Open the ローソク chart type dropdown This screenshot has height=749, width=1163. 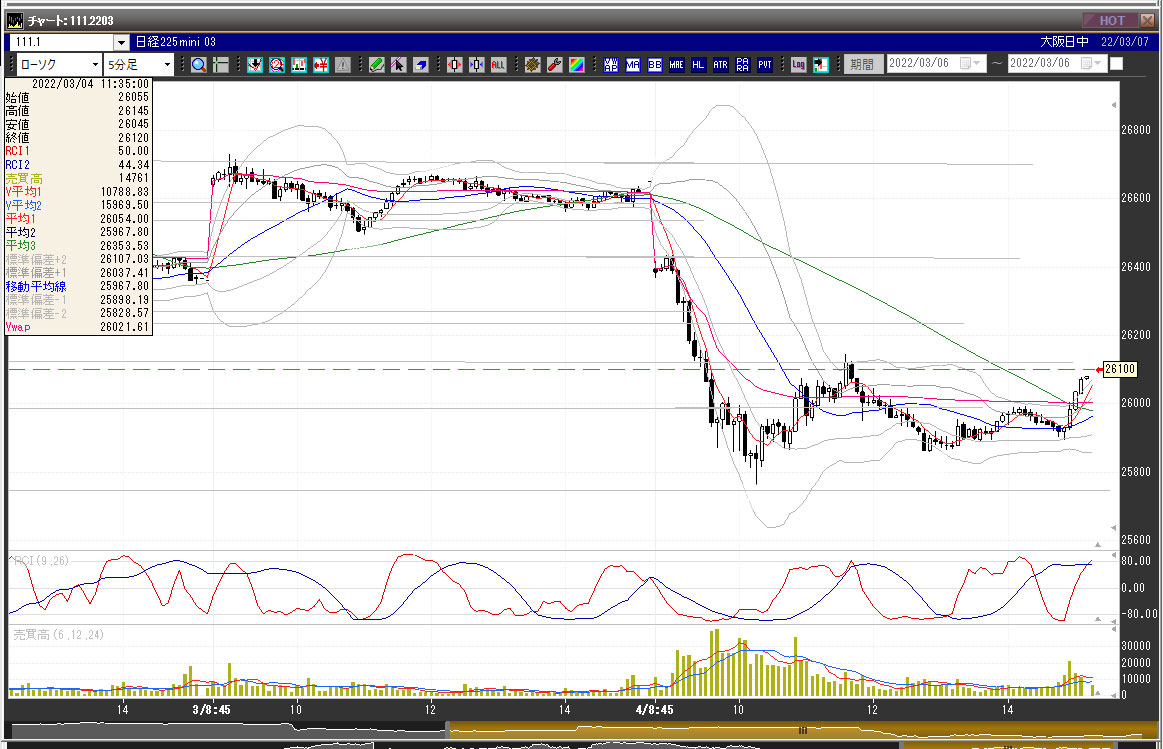(94, 65)
